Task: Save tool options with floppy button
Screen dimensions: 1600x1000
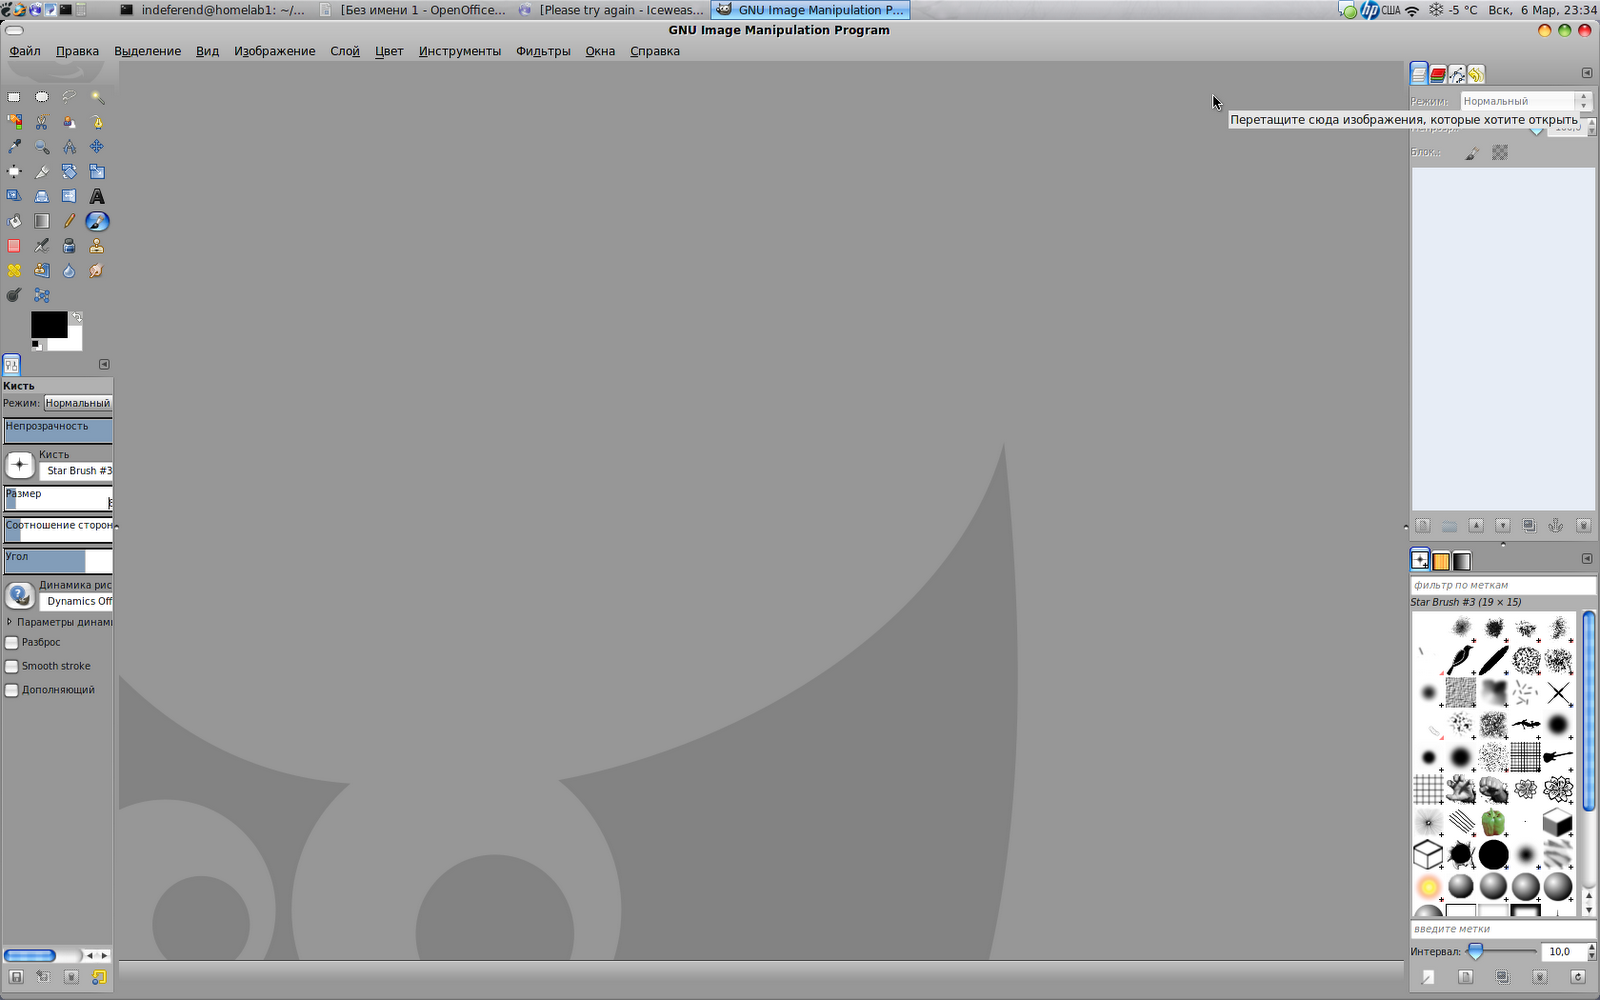Action: pyautogui.click(x=16, y=977)
